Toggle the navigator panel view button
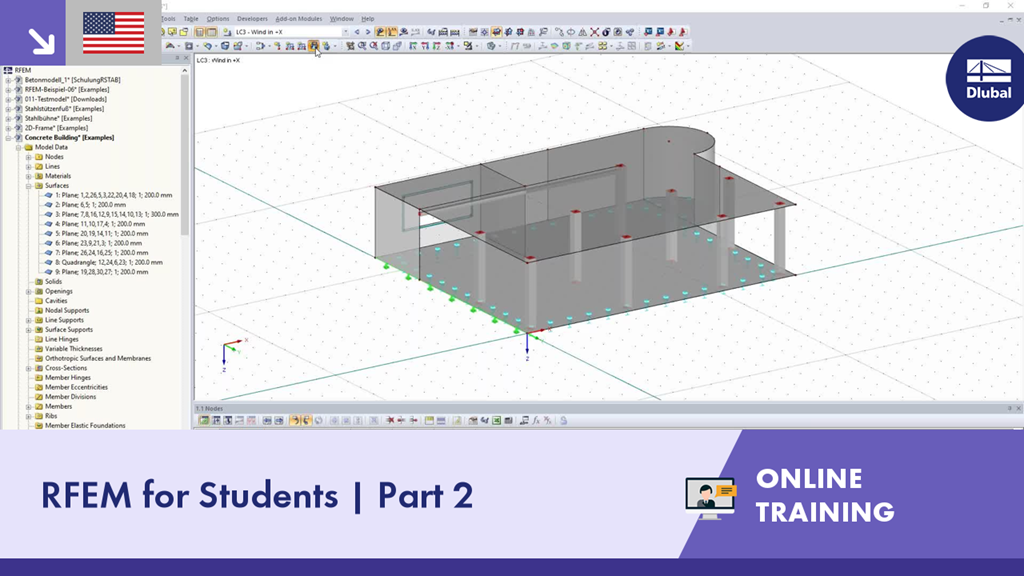 click(x=199, y=32)
